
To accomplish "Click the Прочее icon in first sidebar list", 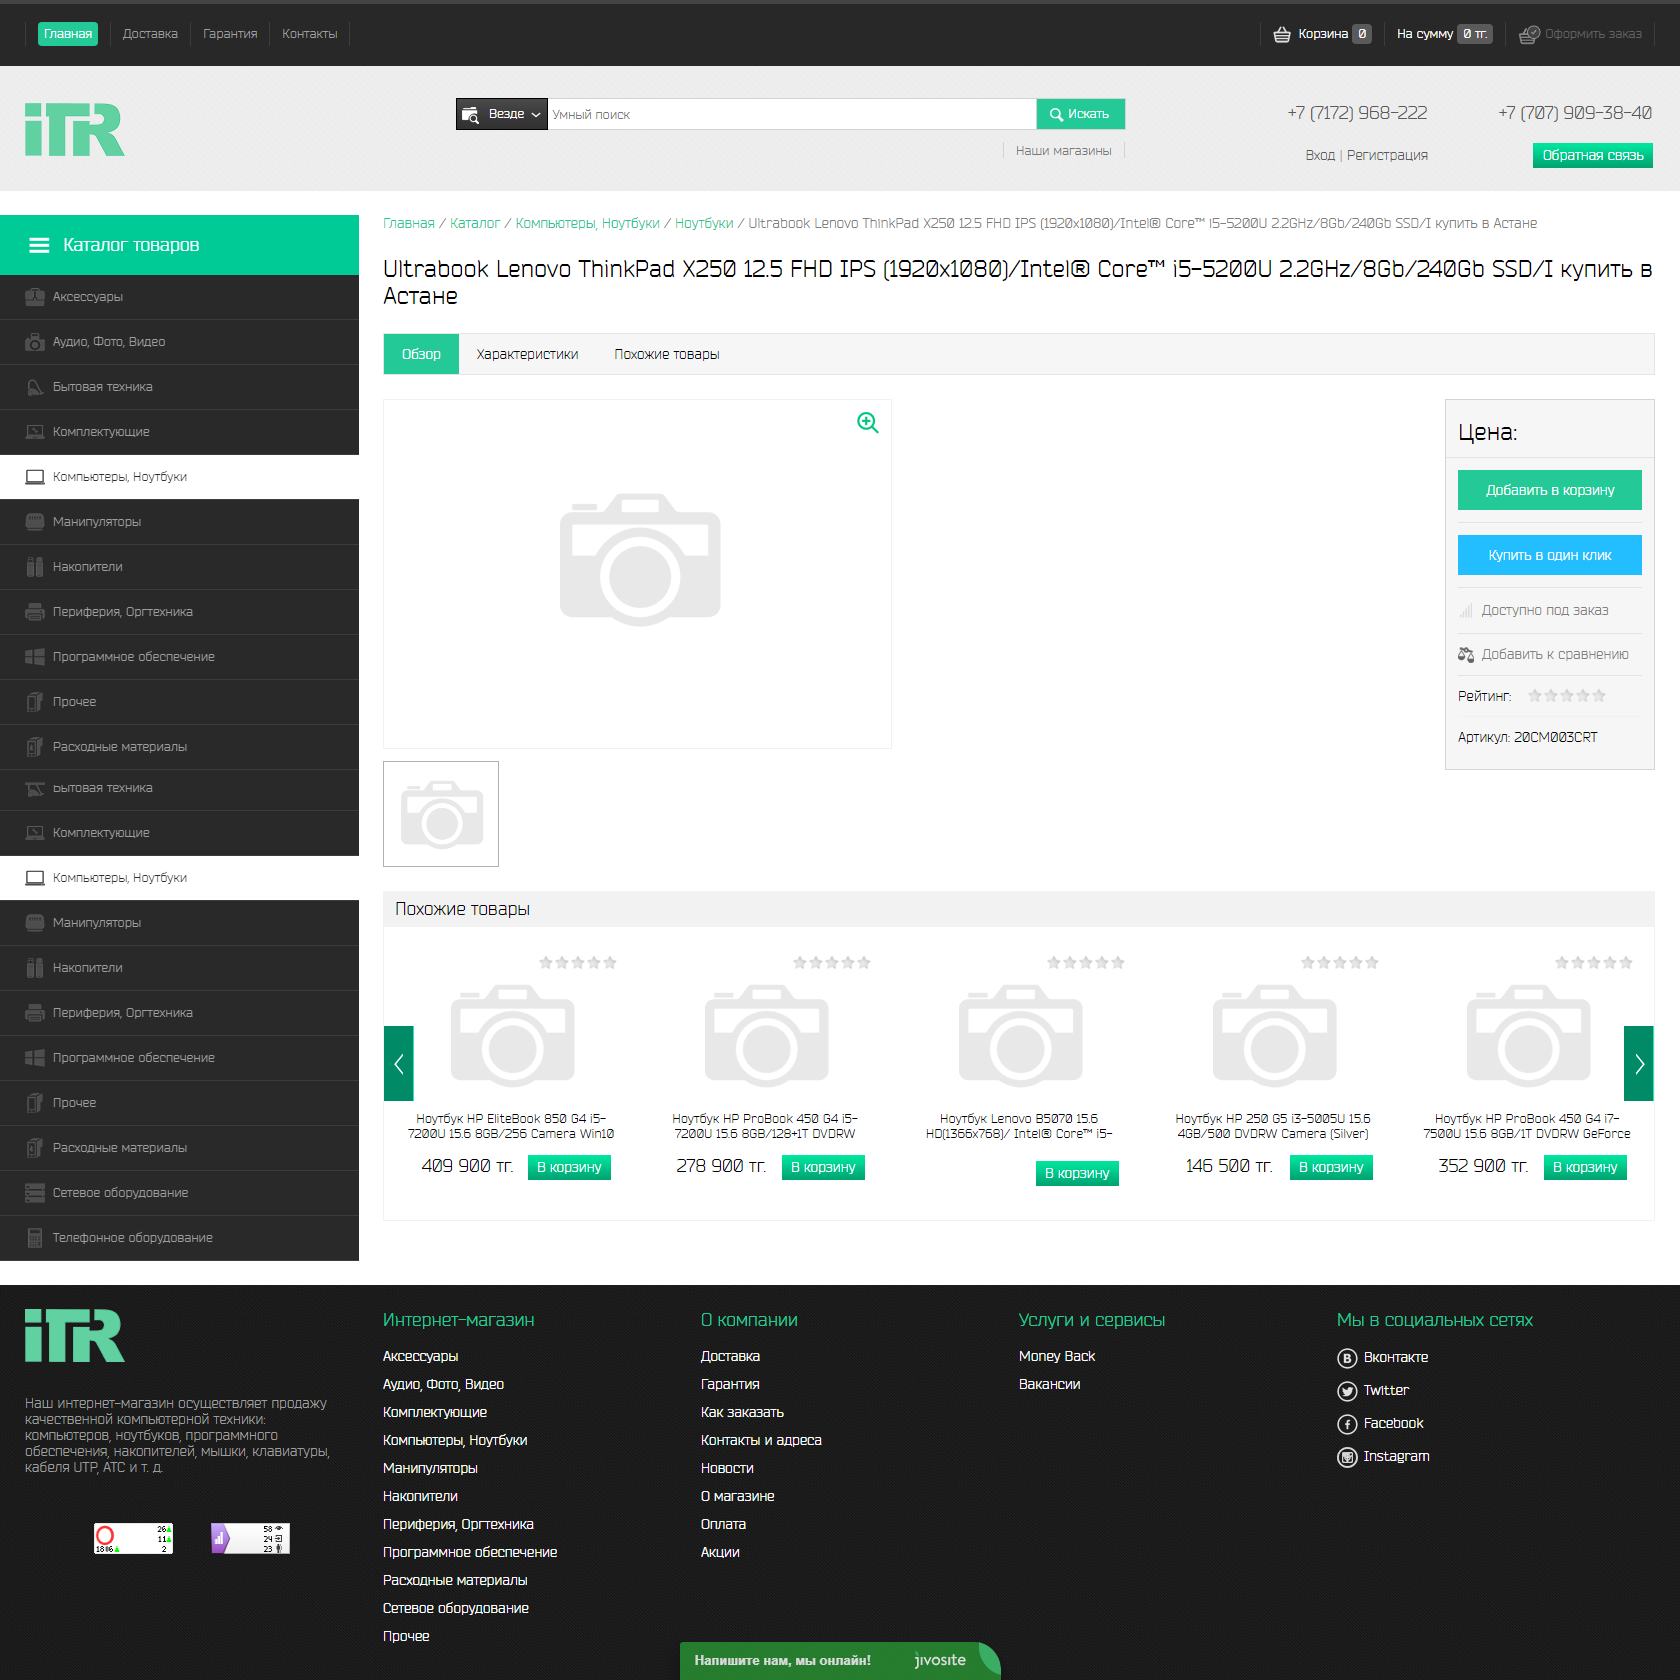I will click(x=35, y=702).
